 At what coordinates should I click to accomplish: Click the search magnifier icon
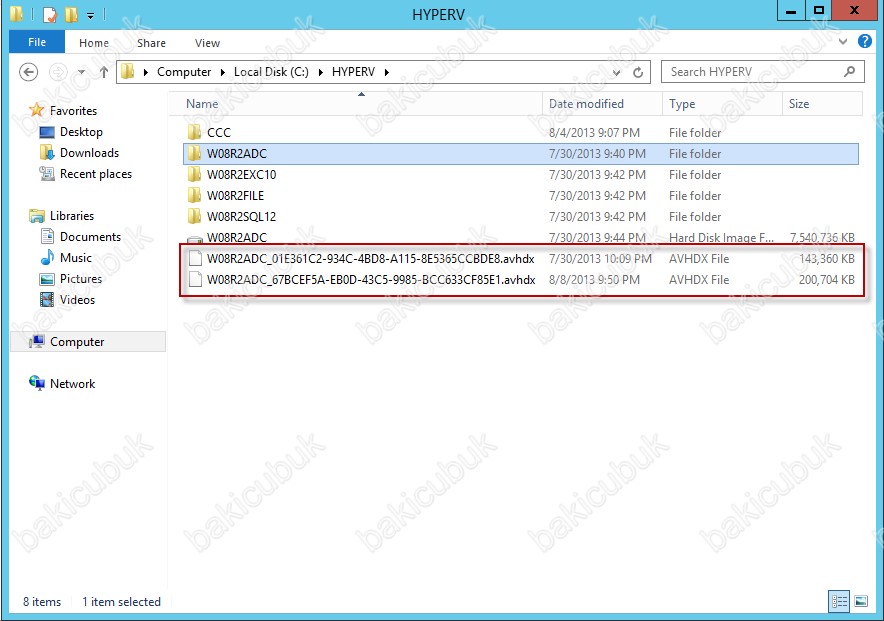click(x=850, y=72)
